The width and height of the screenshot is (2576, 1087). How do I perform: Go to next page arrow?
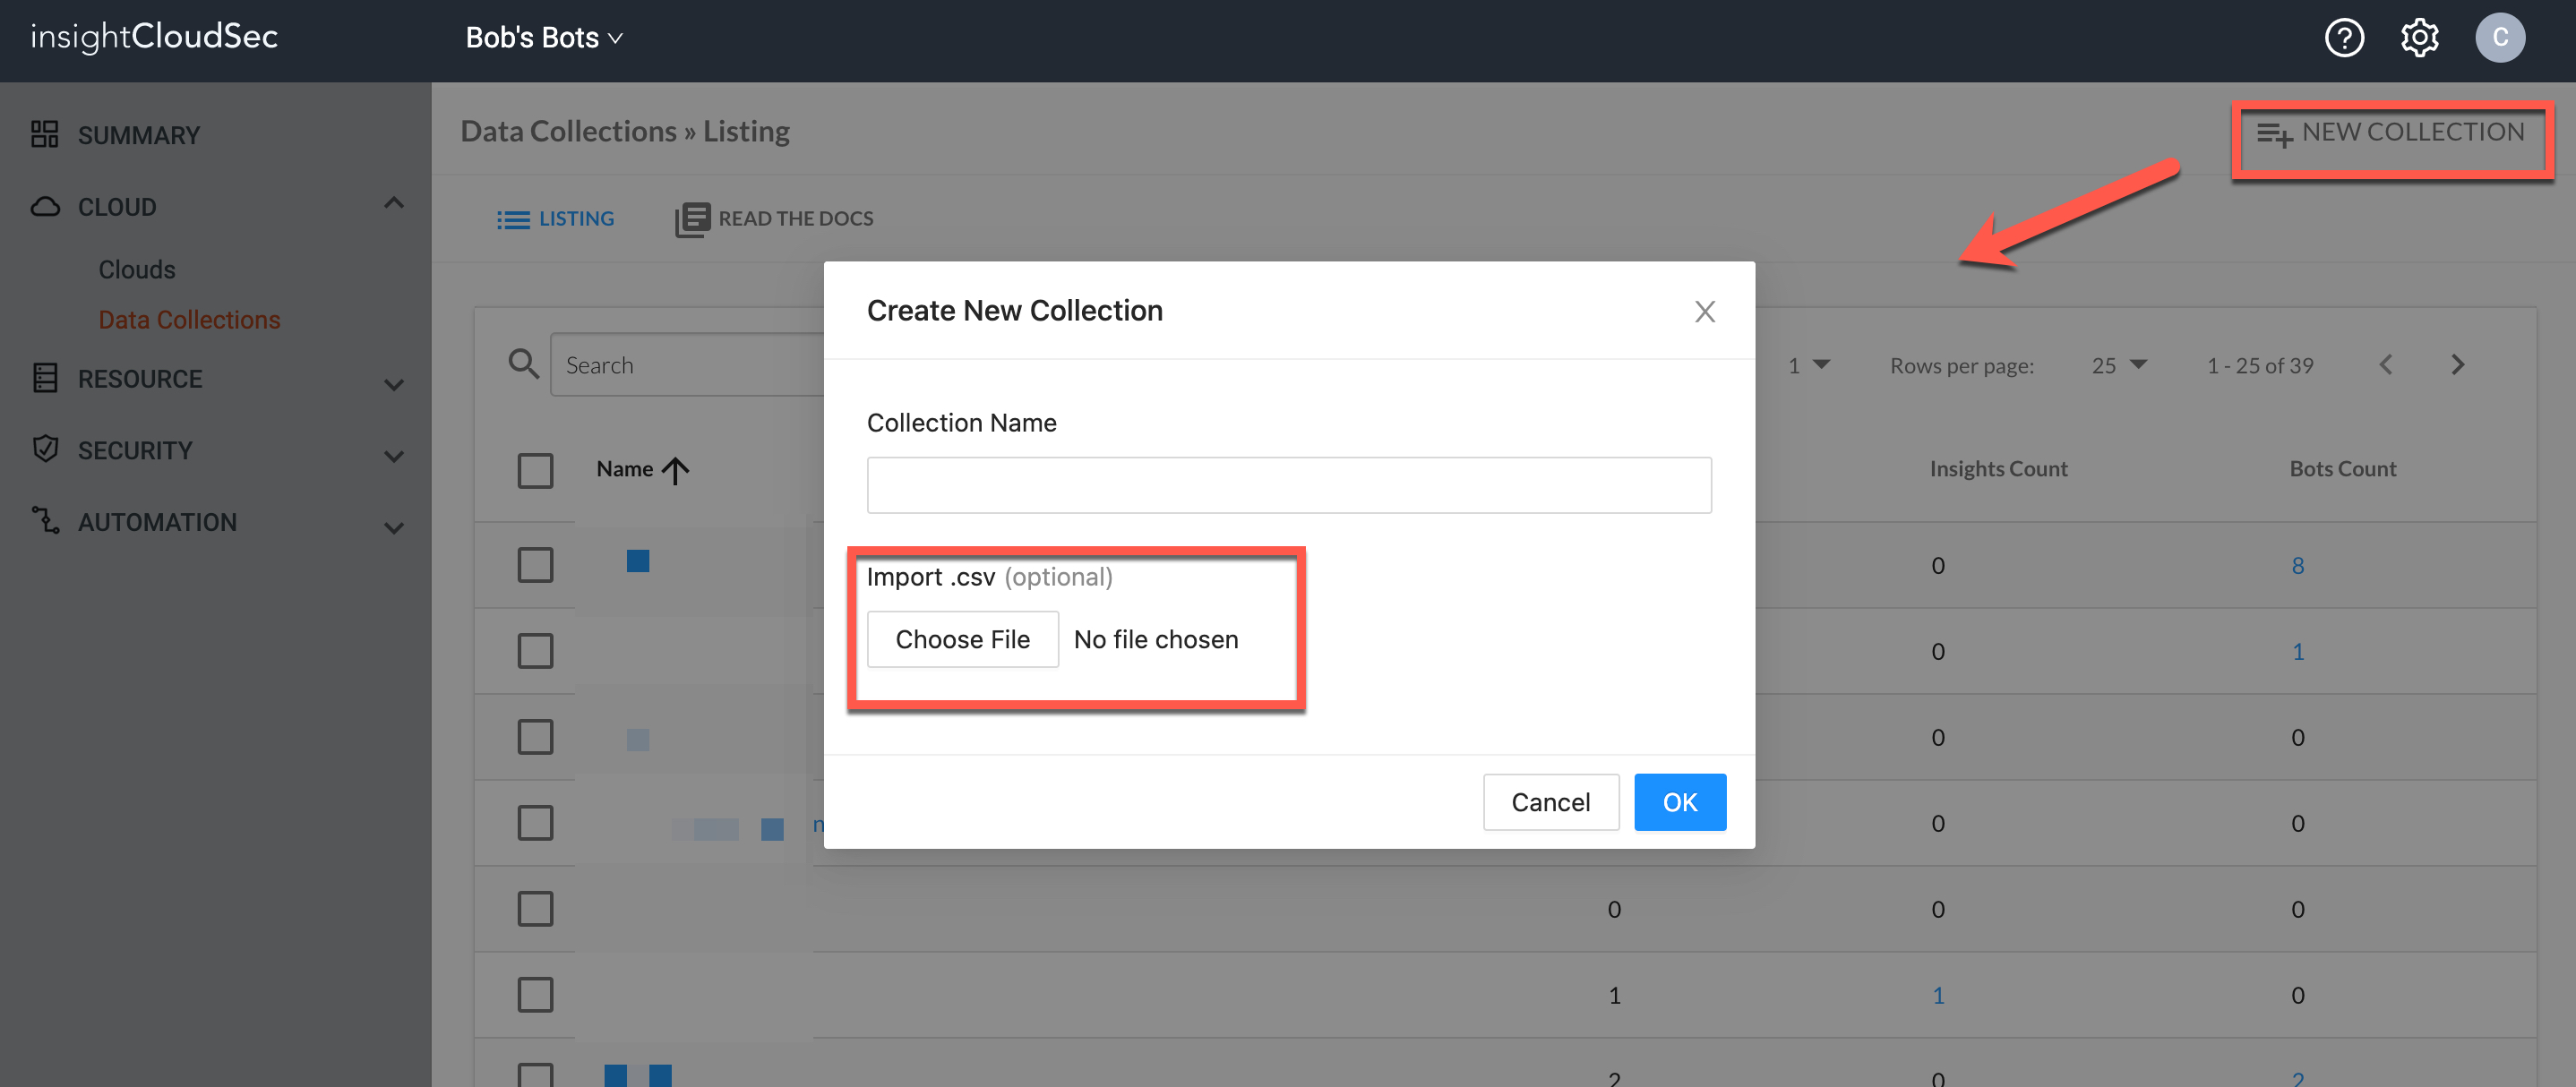click(x=2457, y=365)
